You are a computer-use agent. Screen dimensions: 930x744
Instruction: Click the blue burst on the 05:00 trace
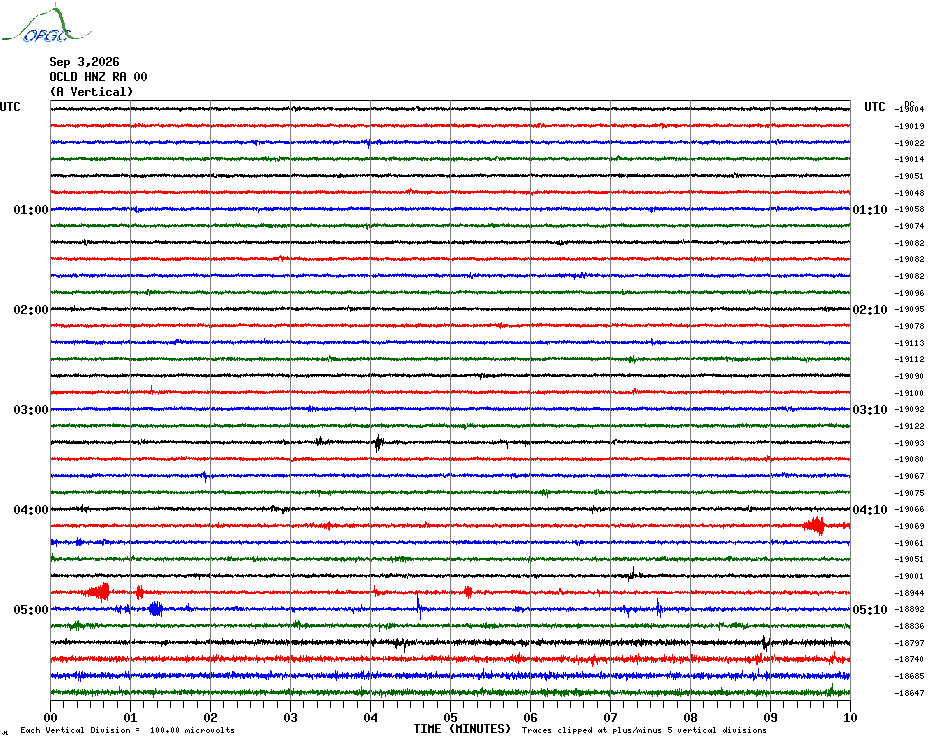(x=155, y=609)
